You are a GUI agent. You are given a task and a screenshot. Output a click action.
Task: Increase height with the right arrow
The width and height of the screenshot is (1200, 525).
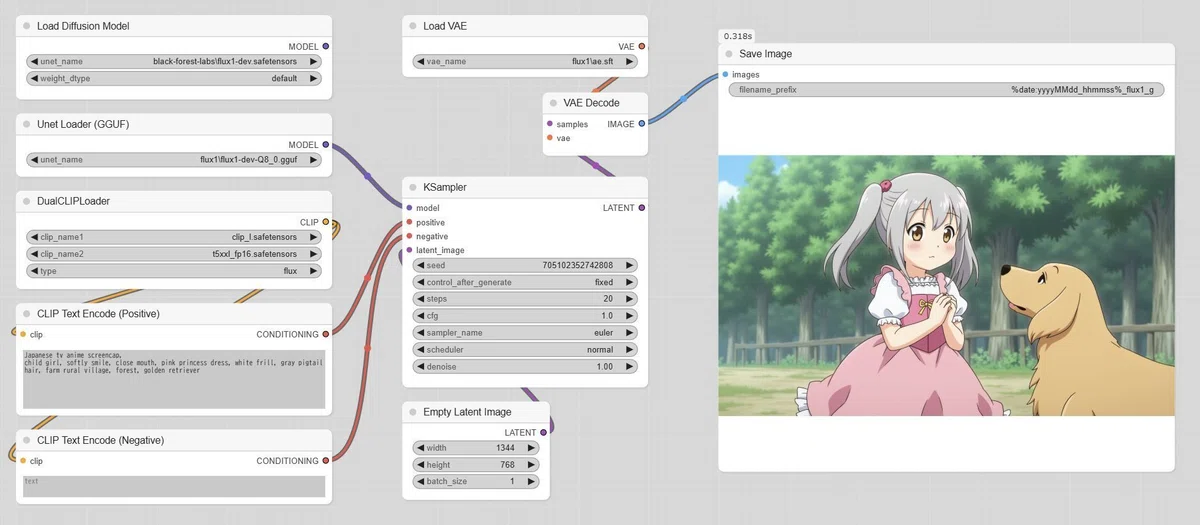click(x=531, y=465)
